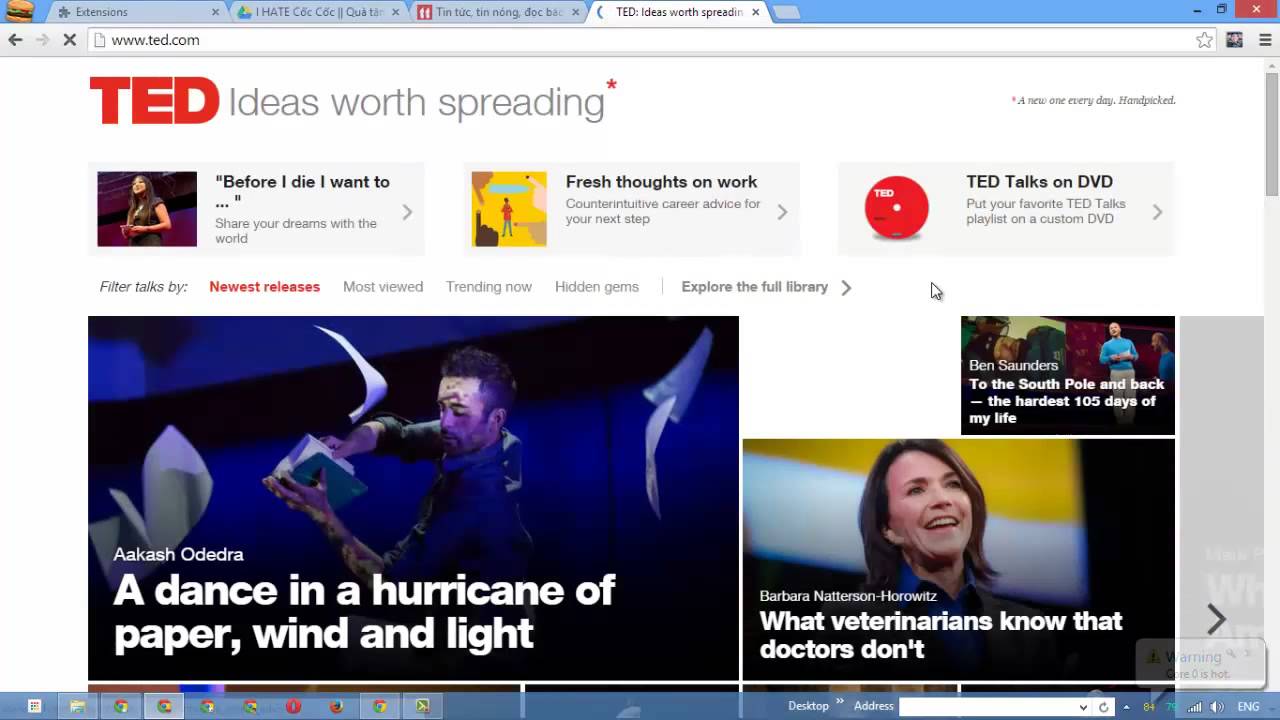Close the TED tab

click(755, 12)
